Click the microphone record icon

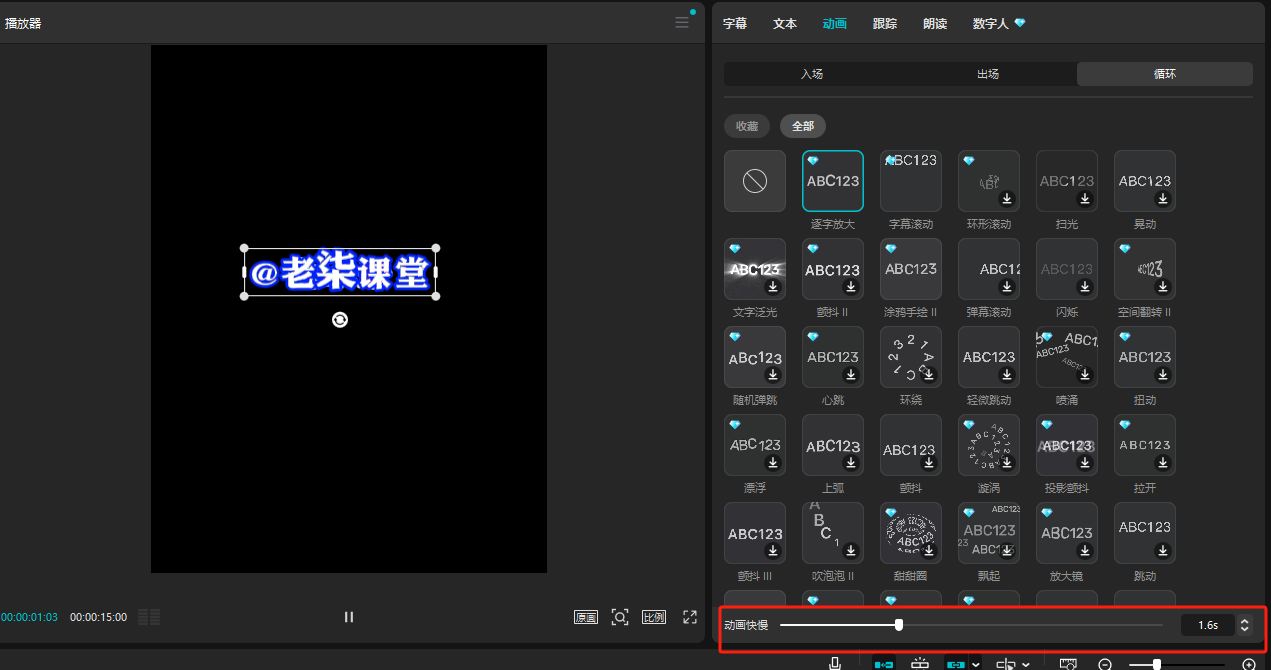[x=834, y=663]
